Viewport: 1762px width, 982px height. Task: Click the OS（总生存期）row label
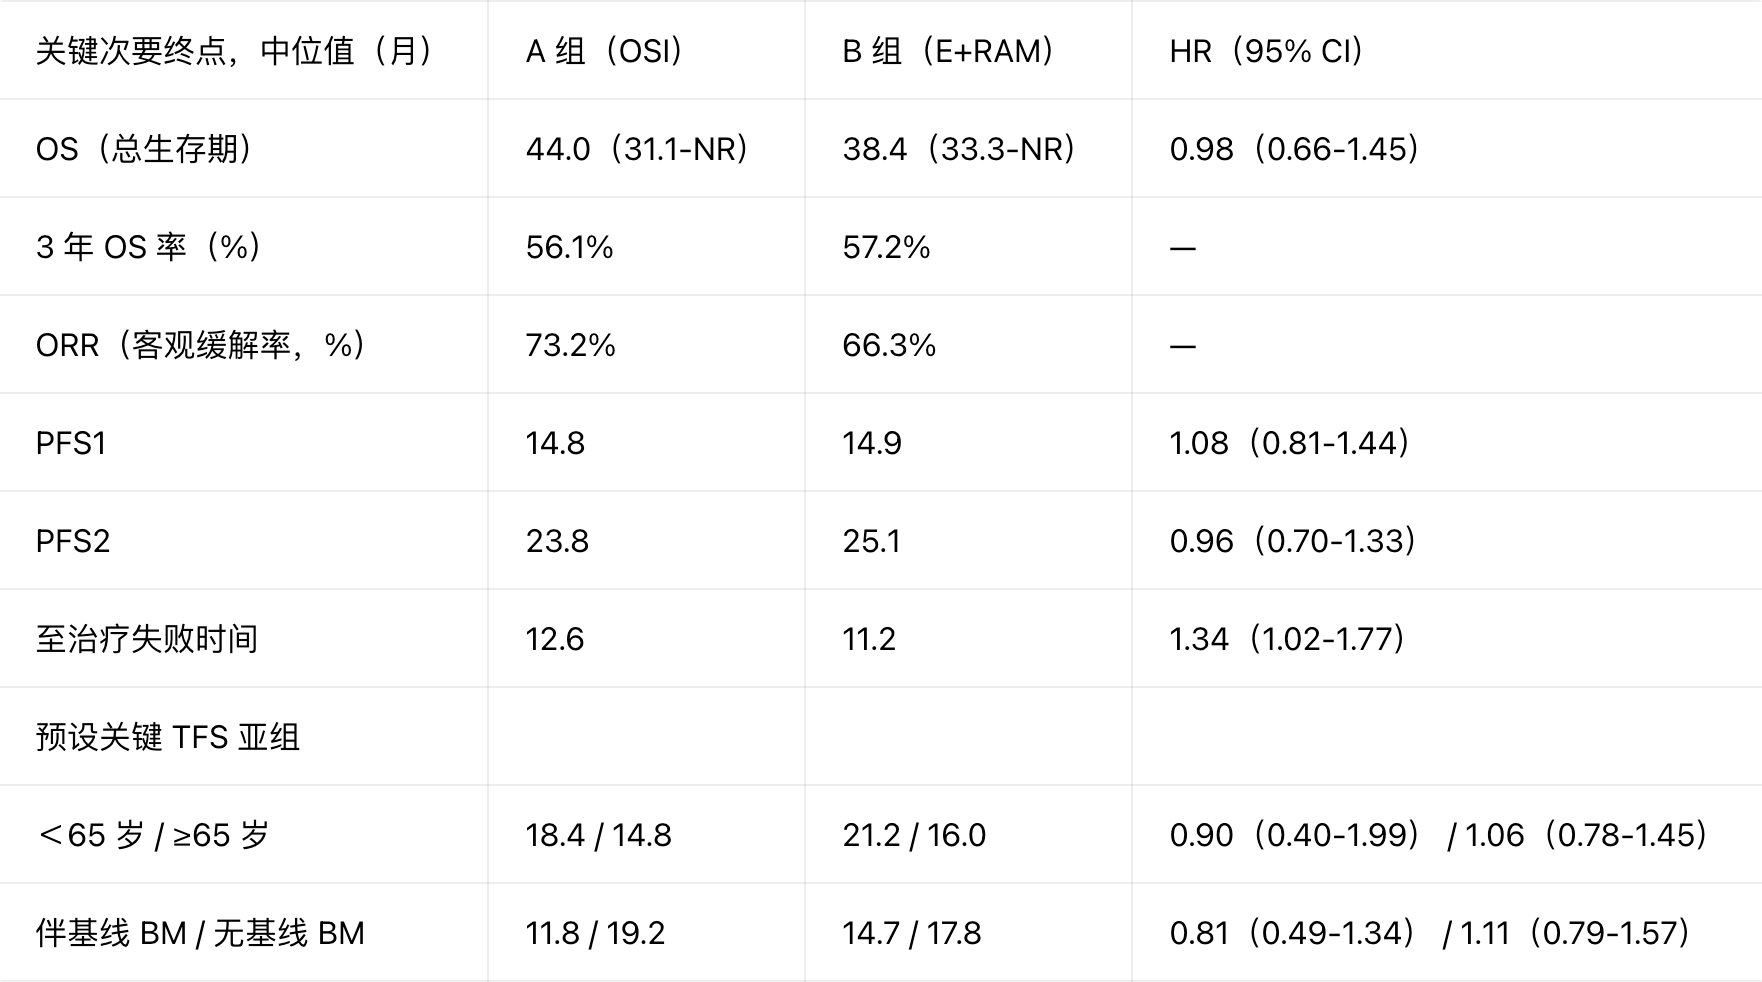(144, 149)
